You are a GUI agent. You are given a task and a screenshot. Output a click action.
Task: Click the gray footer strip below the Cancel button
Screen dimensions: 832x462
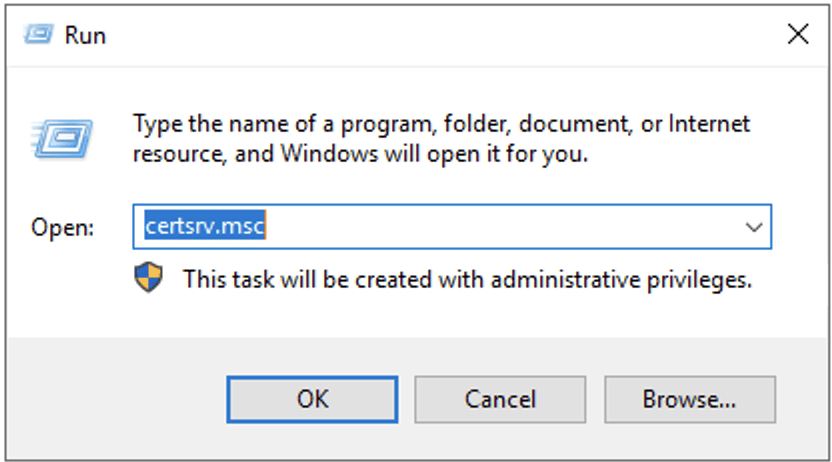pyautogui.click(x=500, y=441)
